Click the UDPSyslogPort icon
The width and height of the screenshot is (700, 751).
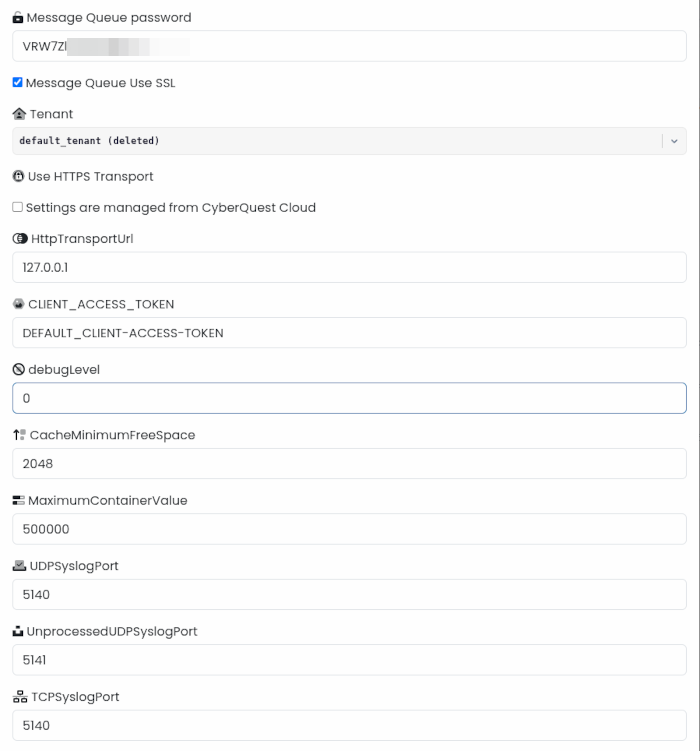coord(19,566)
